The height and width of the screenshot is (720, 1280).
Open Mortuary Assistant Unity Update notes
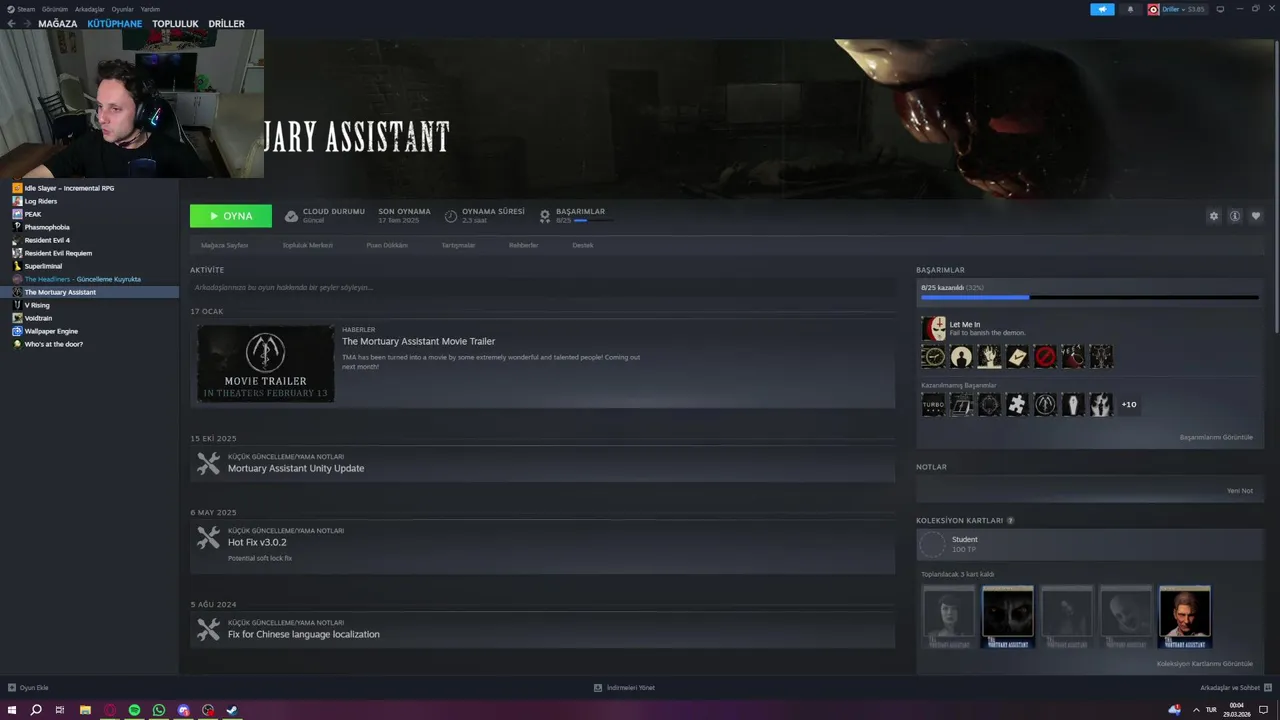(296, 468)
